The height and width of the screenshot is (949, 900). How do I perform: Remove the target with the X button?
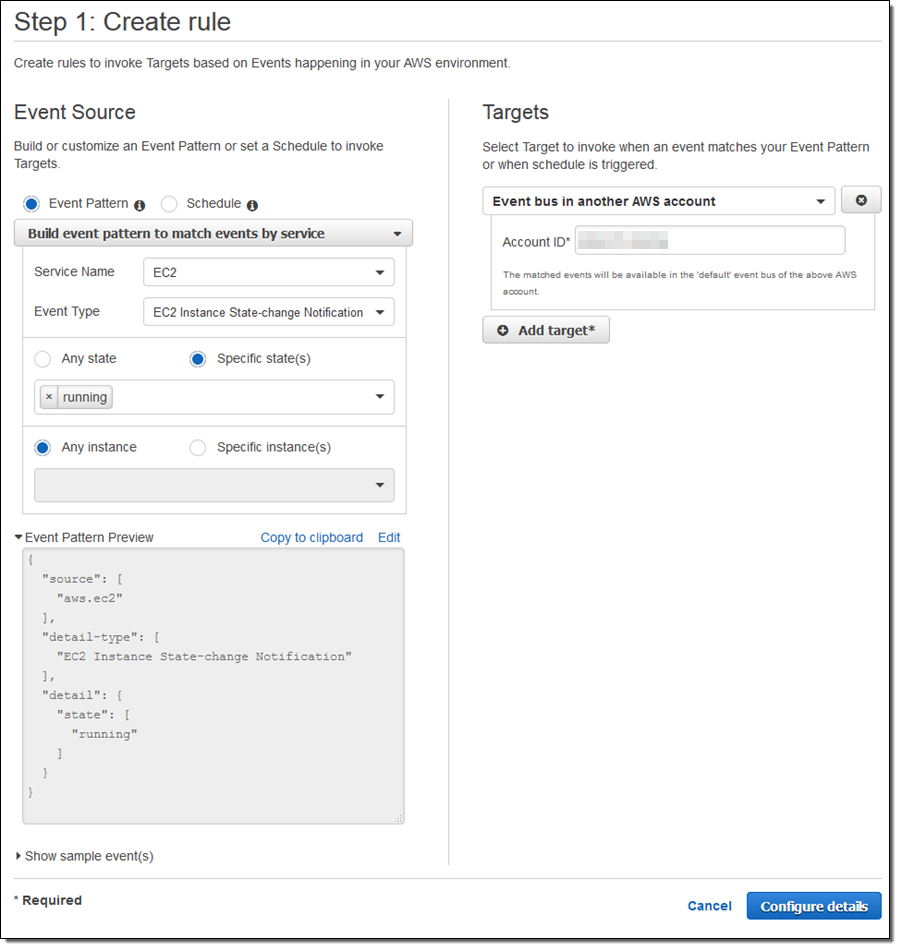pyautogui.click(x=861, y=200)
